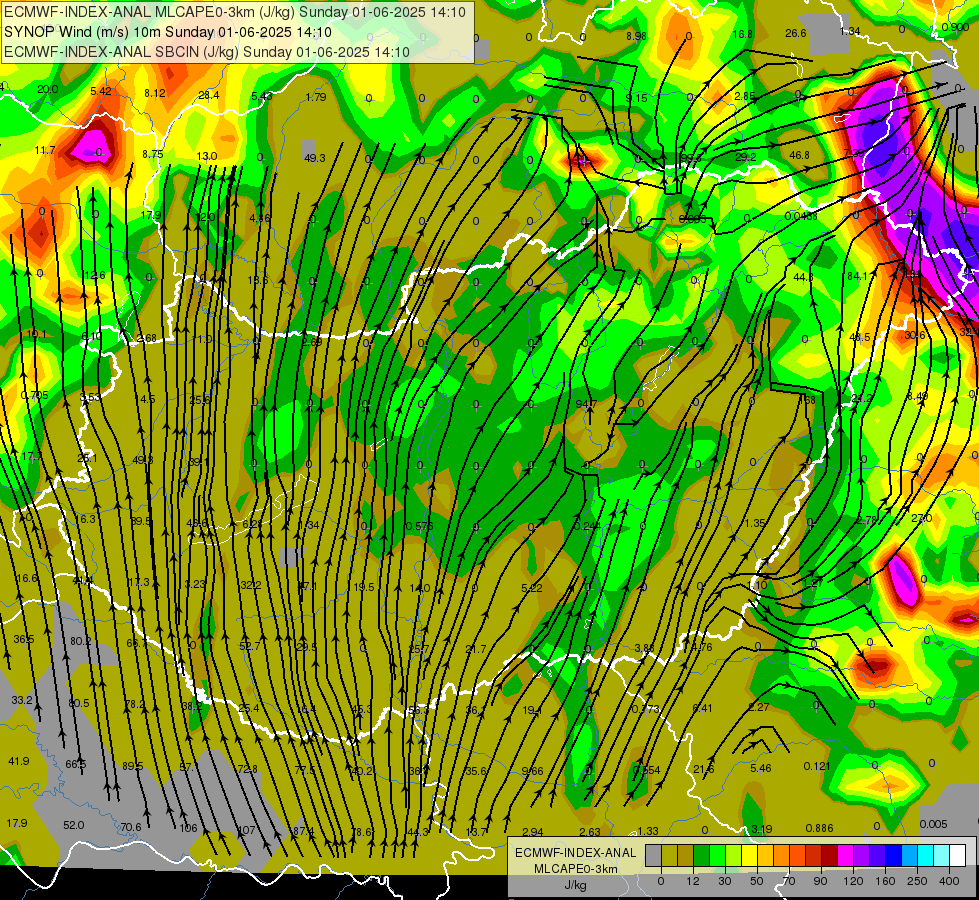Click the SYNOP Wind (m/s) 10m header line
The image size is (979, 900).
click(168, 32)
